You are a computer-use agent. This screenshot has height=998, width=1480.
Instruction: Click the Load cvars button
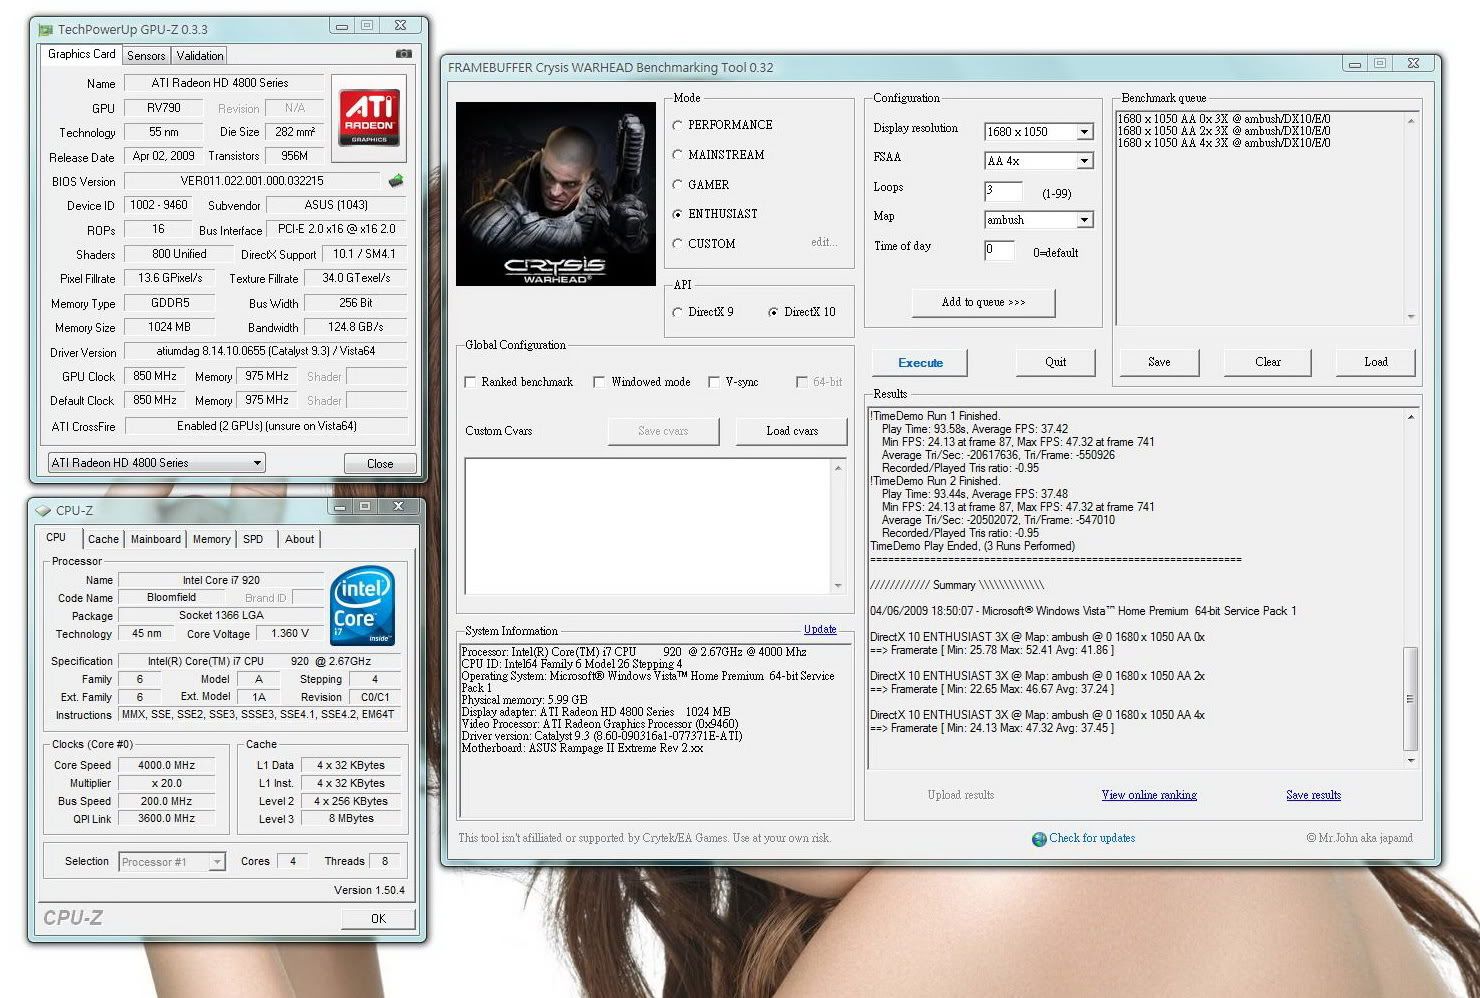click(x=792, y=431)
